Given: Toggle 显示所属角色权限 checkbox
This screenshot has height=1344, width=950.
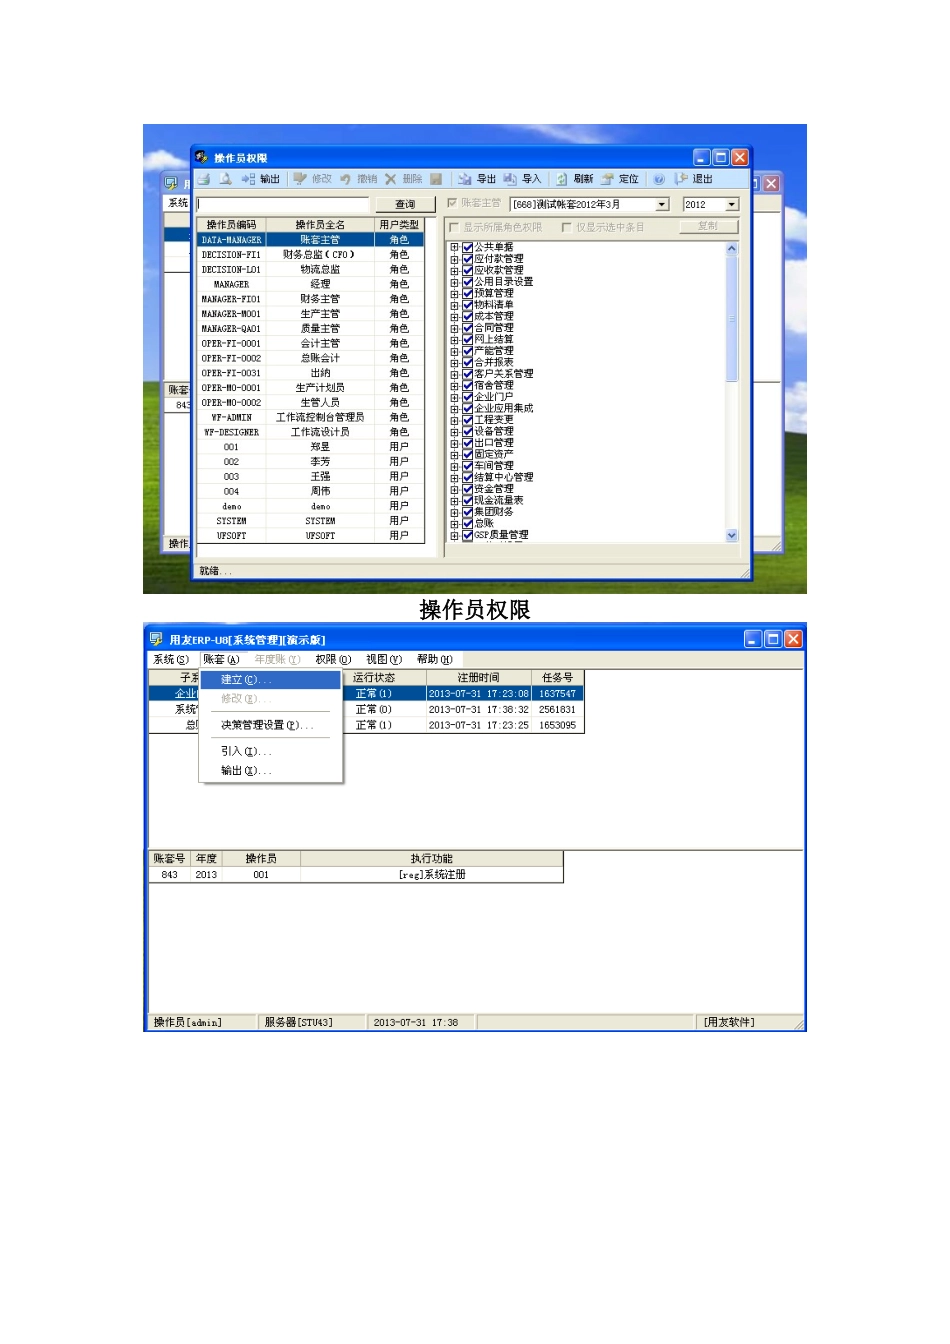Looking at the screenshot, I should coord(454,227).
